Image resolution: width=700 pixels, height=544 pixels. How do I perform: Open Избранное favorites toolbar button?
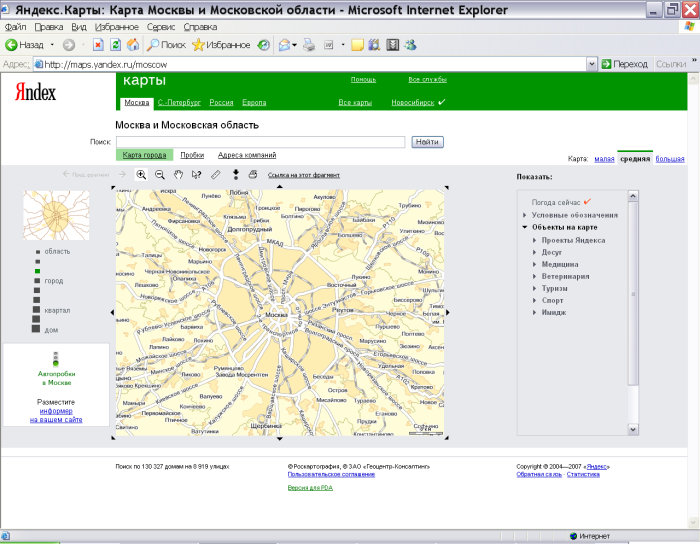click(221, 45)
